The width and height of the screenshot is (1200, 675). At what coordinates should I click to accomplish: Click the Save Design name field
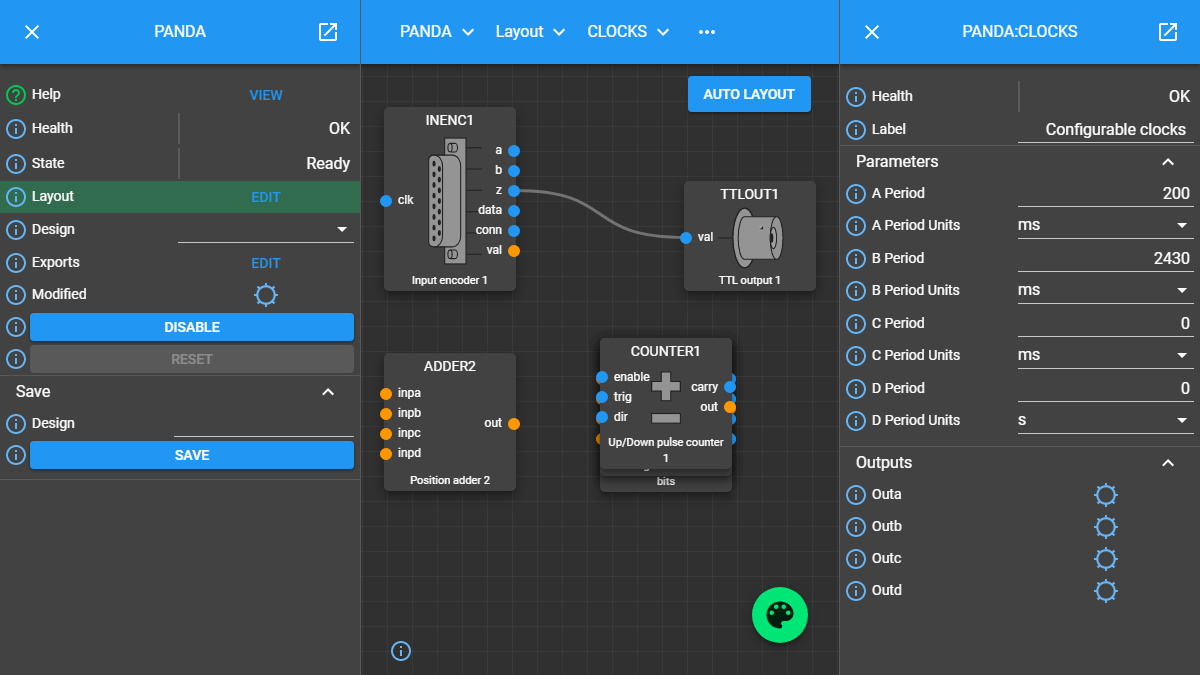(x=264, y=424)
